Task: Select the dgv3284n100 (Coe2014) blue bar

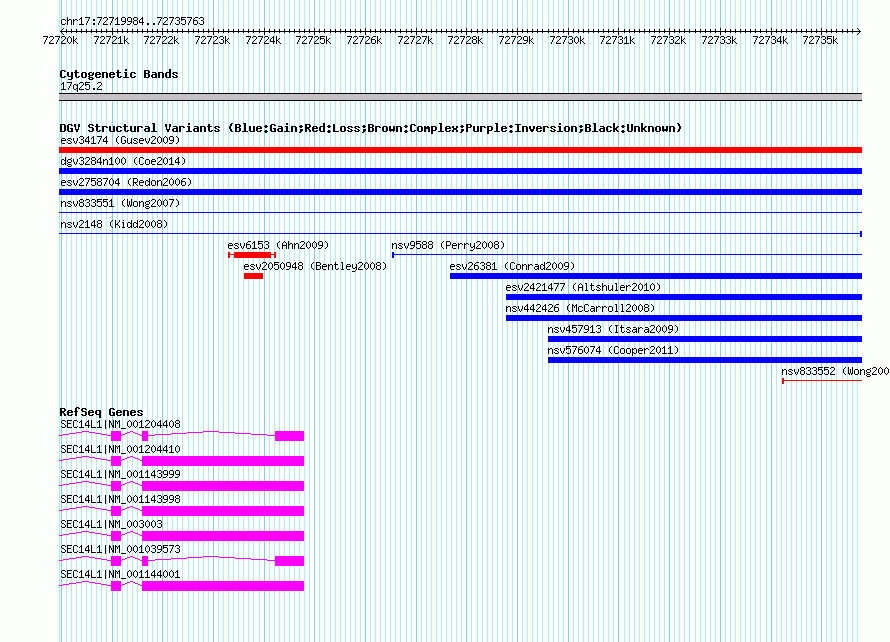Action: coord(460,171)
